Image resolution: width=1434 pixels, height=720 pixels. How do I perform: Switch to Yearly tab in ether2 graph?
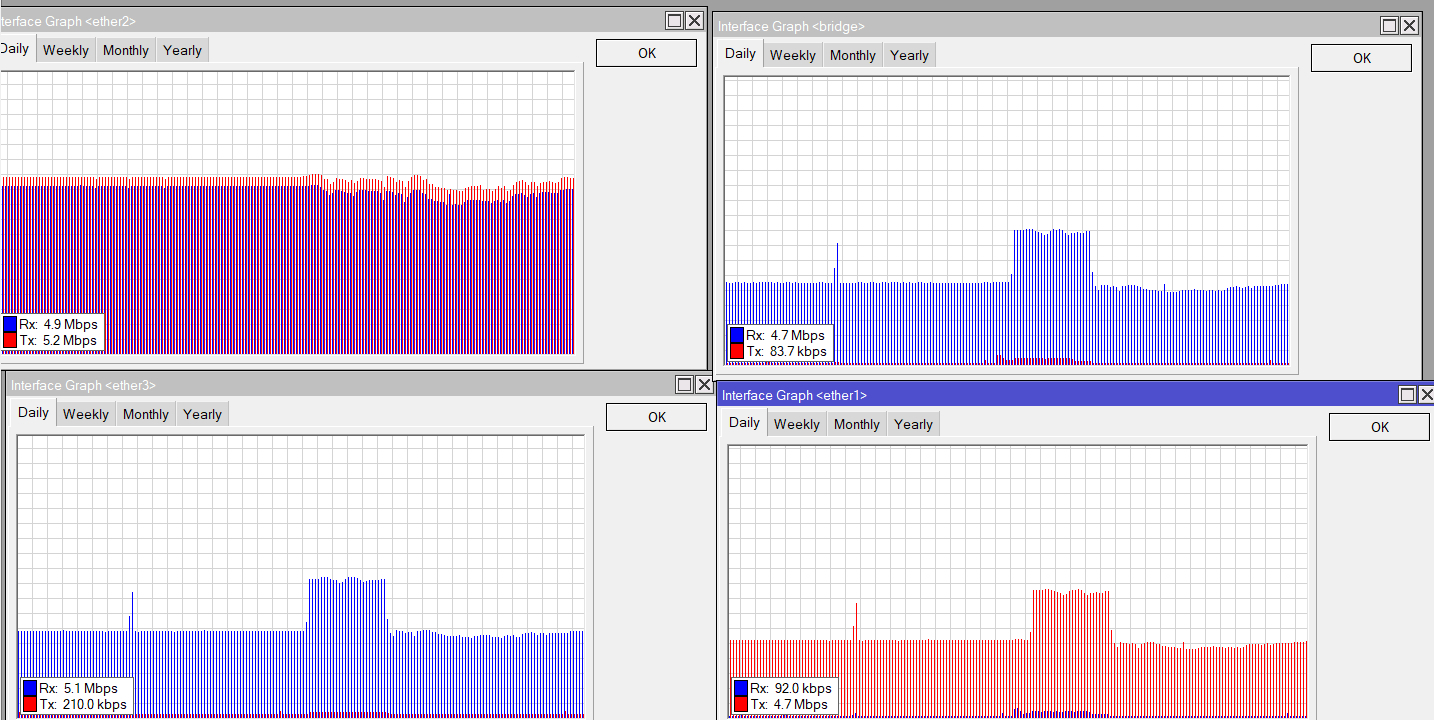pyautogui.click(x=182, y=50)
